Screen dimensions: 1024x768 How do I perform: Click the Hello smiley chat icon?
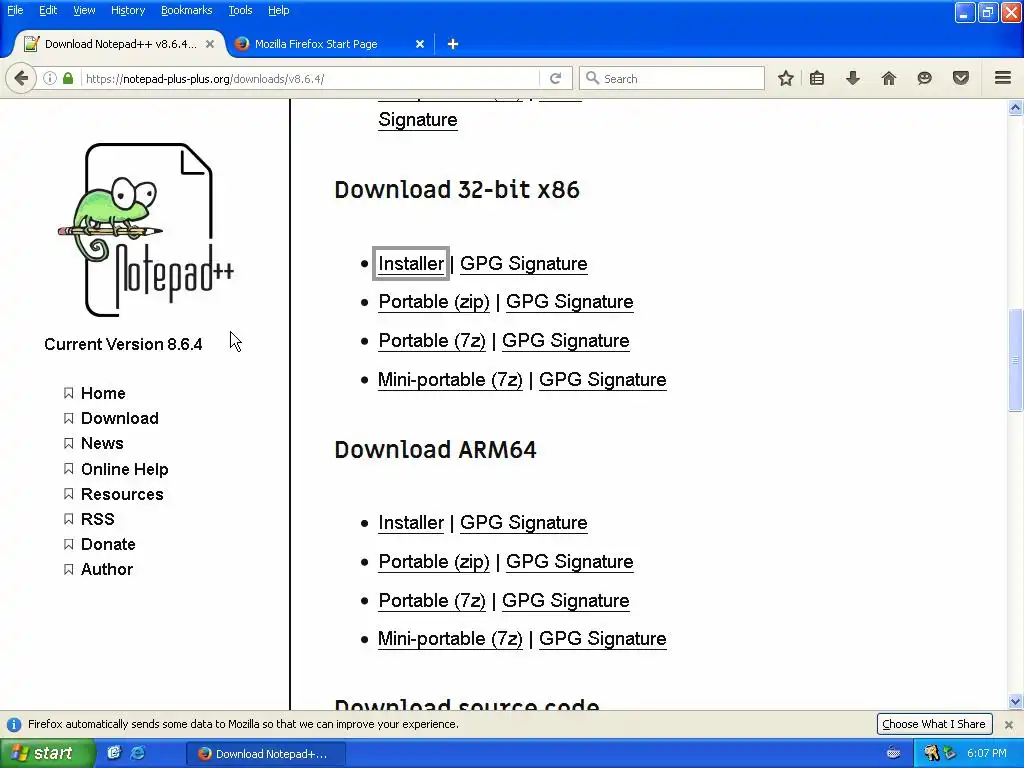click(925, 78)
